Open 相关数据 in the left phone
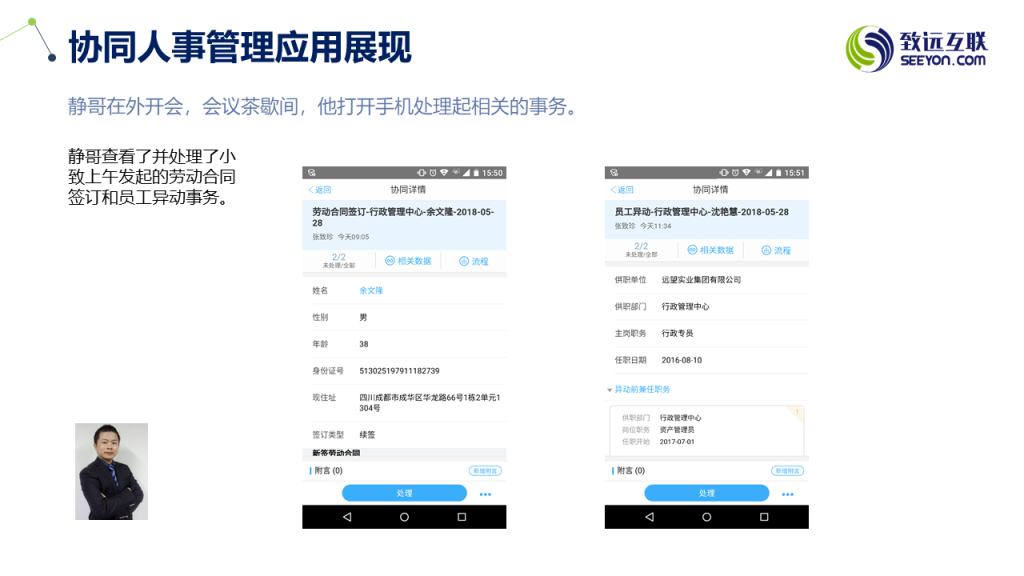This screenshot has width=1024, height=576. tap(408, 261)
